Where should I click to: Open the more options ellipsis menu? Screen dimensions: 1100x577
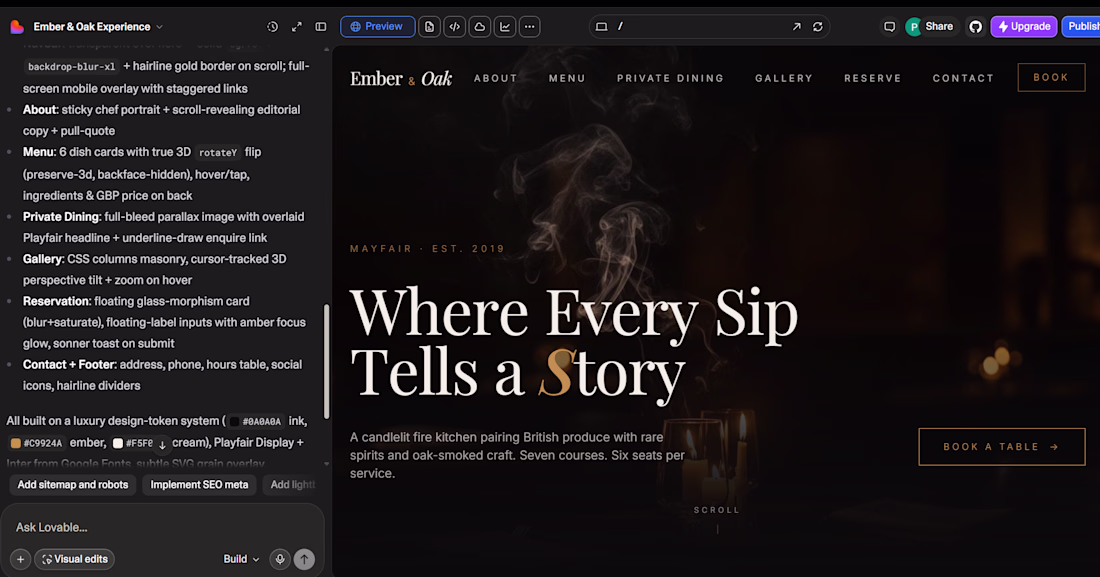click(x=530, y=27)
